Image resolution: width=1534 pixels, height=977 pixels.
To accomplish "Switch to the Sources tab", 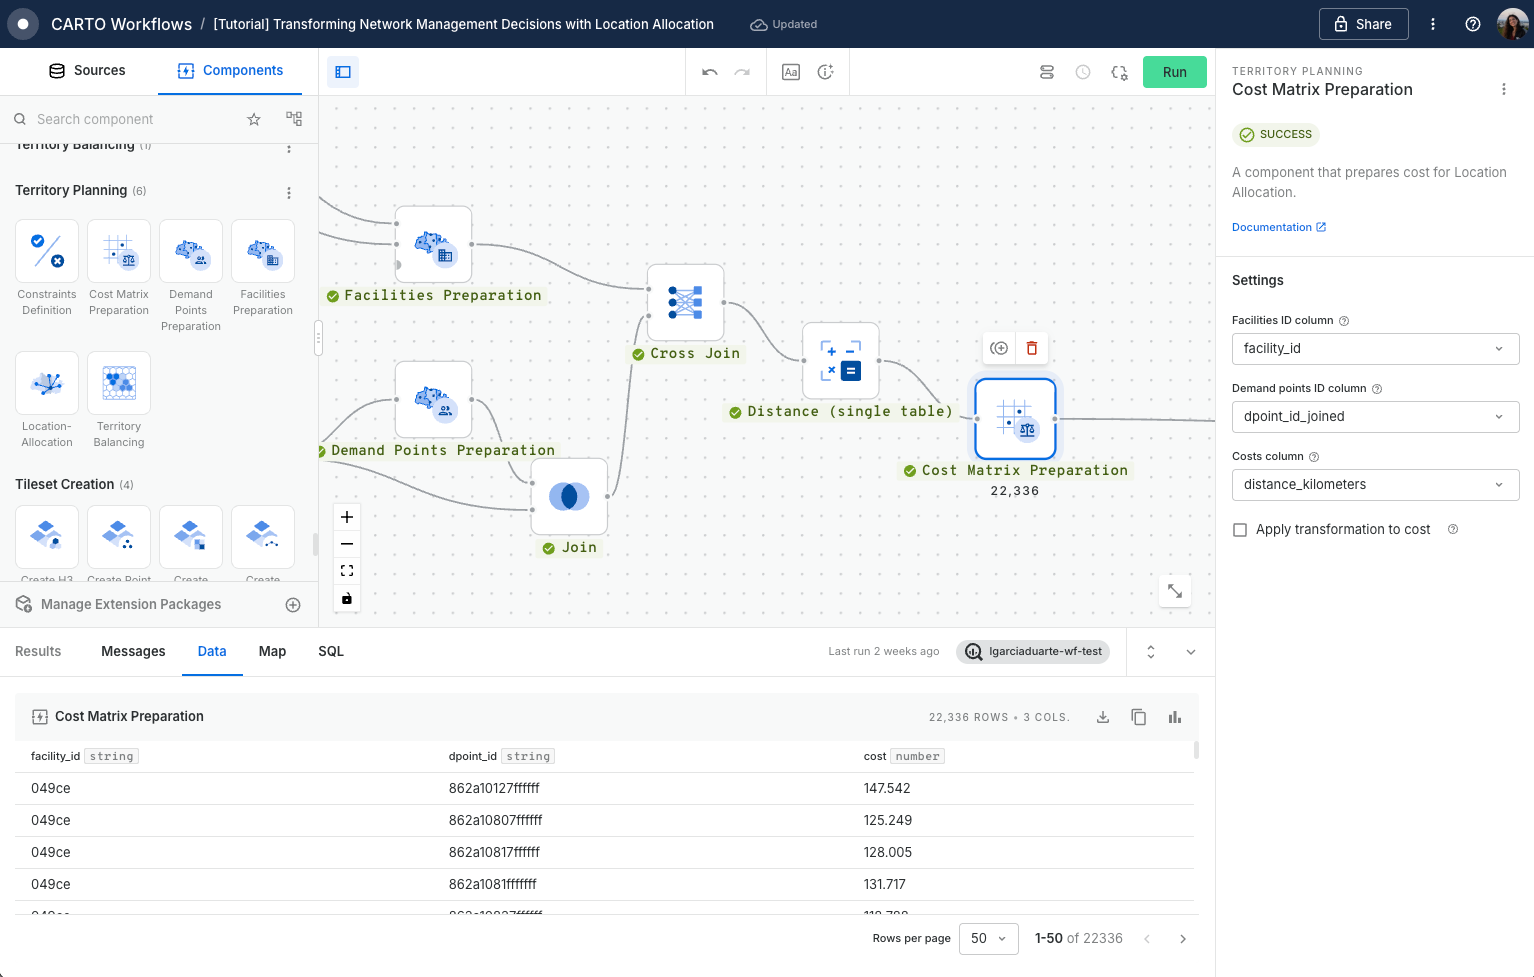I will pyautogui.click(x=87, y=71).
